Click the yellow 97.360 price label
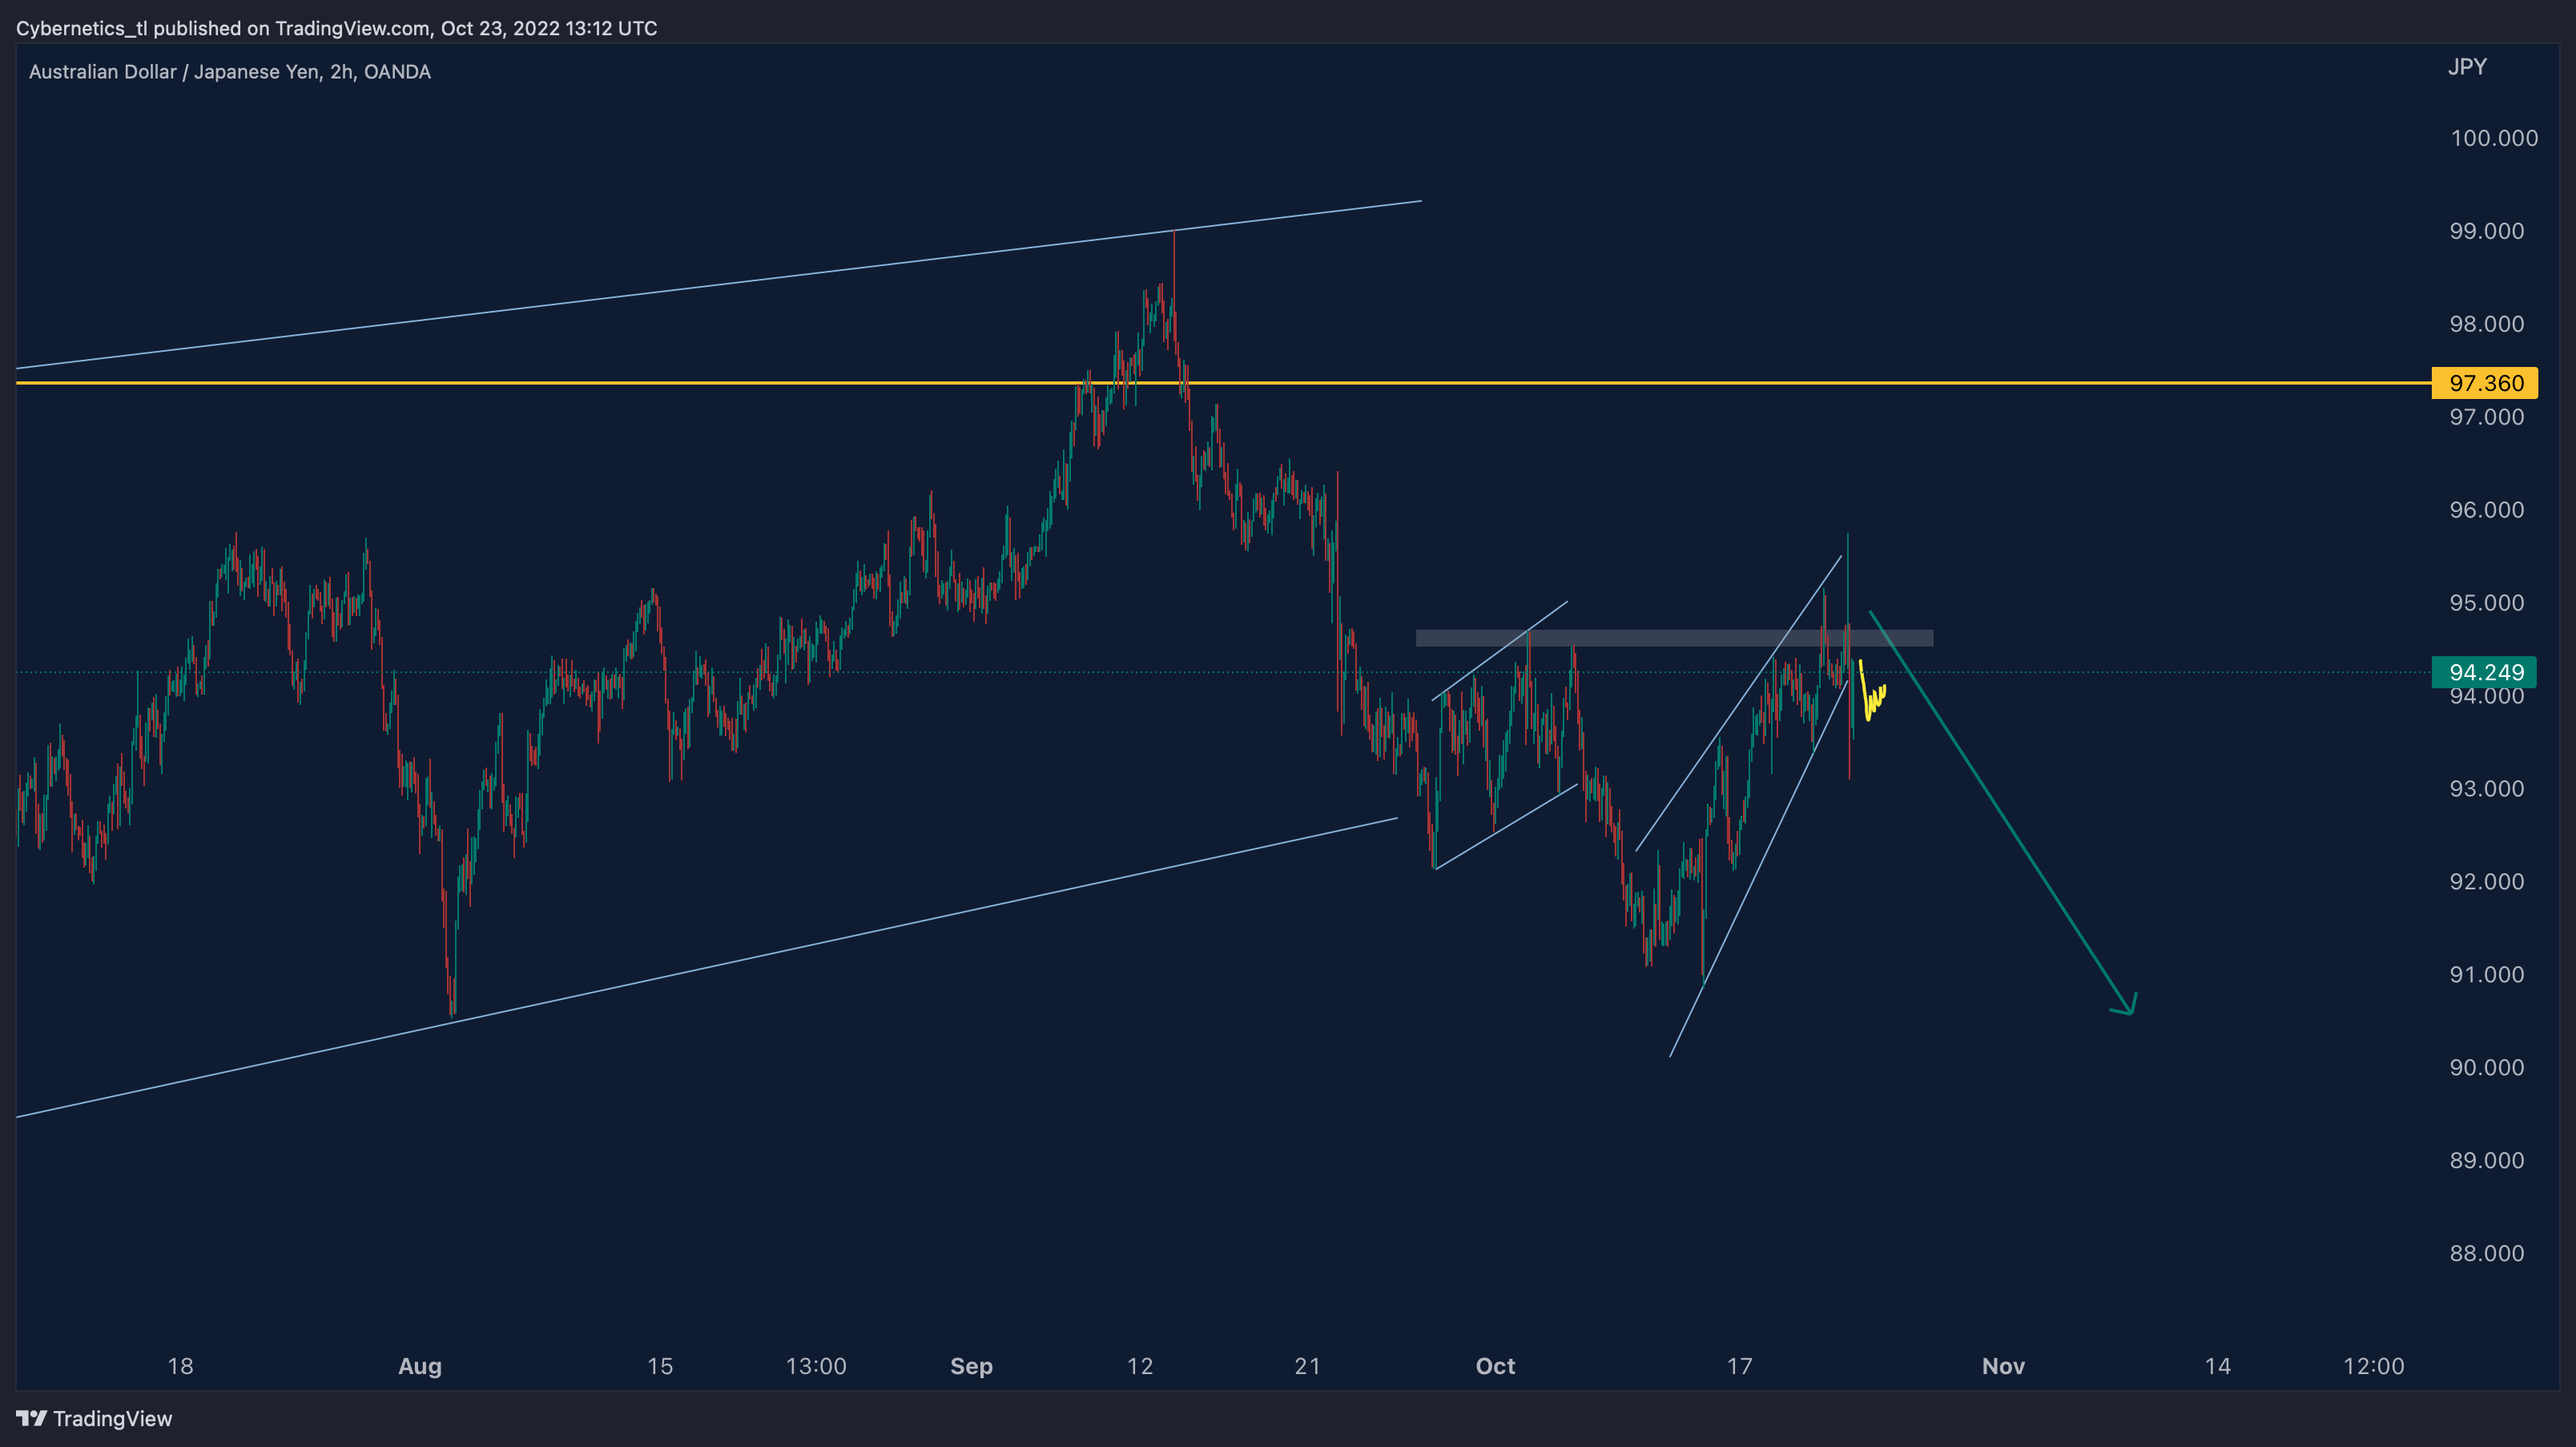This screenshot has width=2576, height=1447. (2485, 383)
